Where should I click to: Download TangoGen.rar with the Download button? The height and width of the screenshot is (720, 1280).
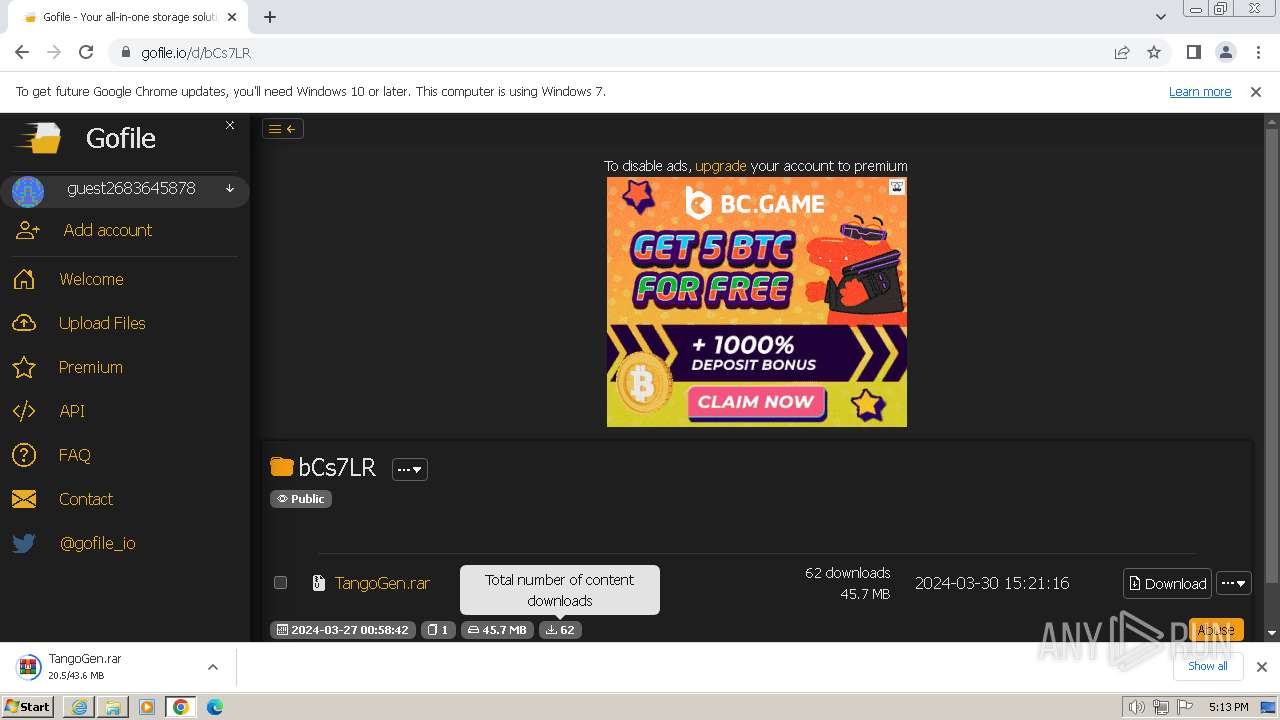point(1168,583)
